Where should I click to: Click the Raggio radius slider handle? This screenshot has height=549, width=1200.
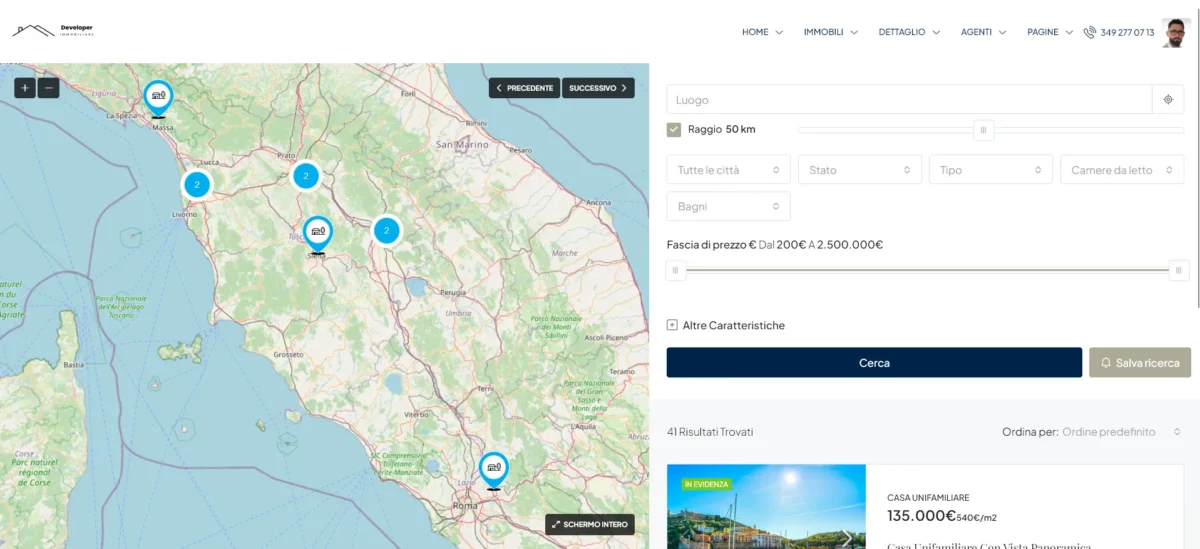(983, 130)
